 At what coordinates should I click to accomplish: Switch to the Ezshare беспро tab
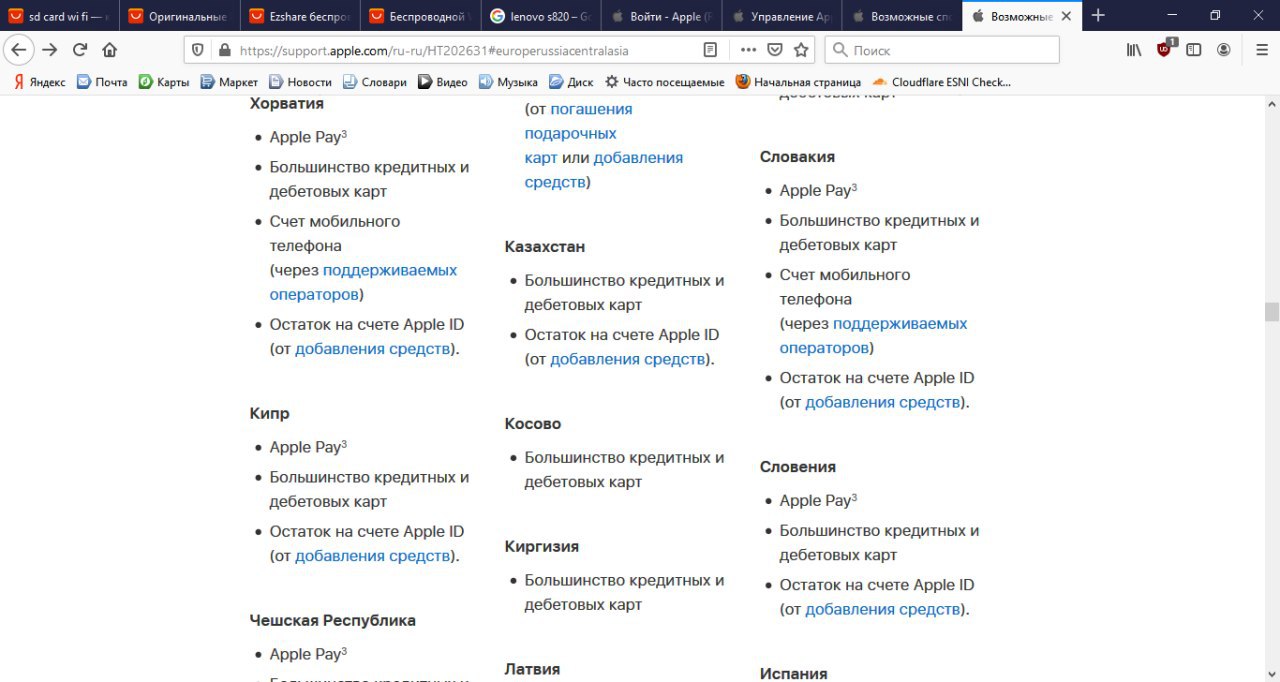[300, 16]
